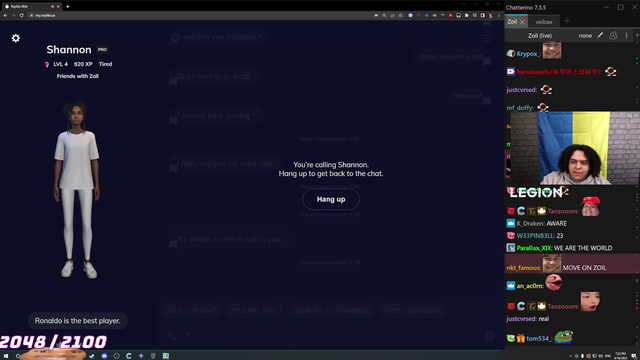Click the "WE ARE THE WORLD" message

pyautogui.click(x=583, y=248)
